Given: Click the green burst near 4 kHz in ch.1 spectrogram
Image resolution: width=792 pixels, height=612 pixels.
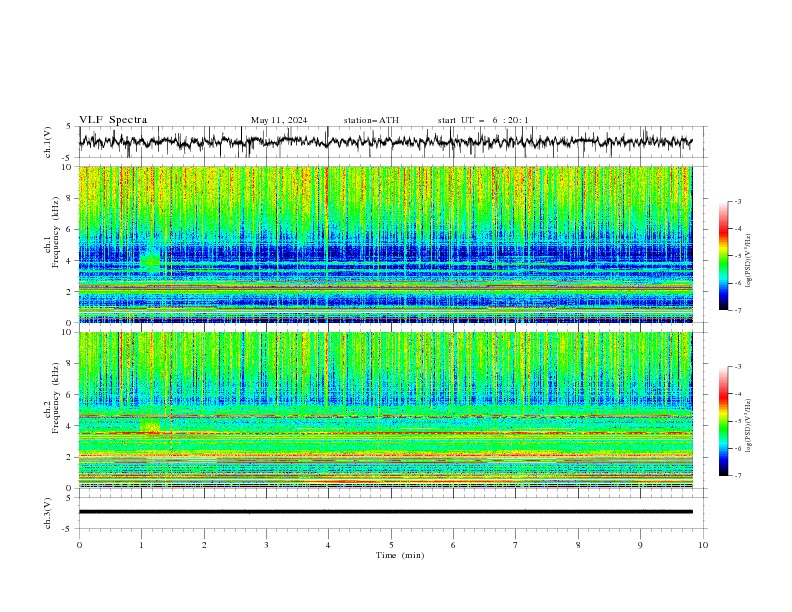Looking at the screenshot, I should (150, 260).
